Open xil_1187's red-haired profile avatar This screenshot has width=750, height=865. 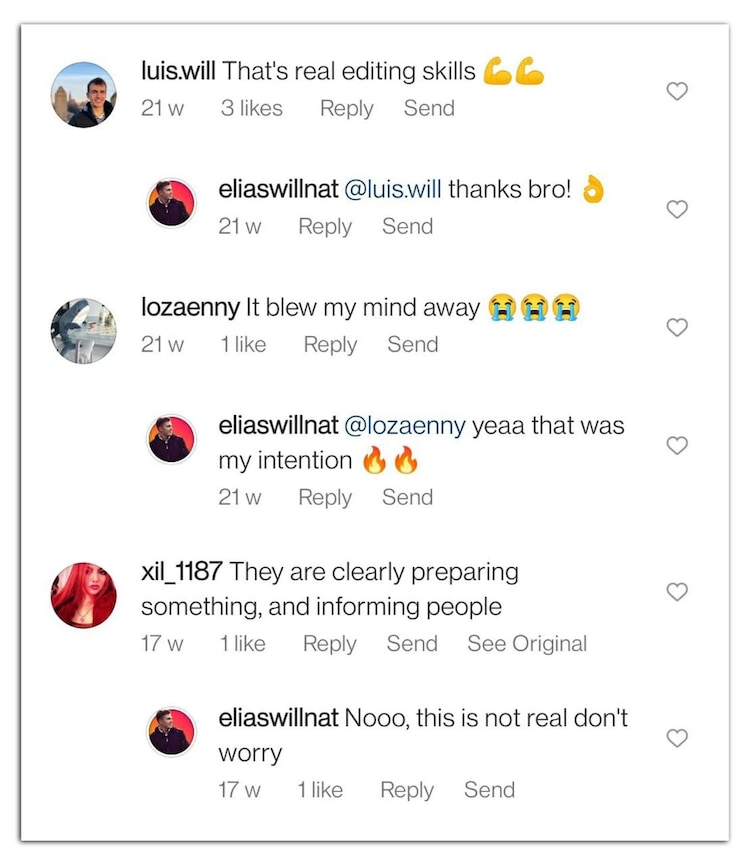click(x=84, y=595)
